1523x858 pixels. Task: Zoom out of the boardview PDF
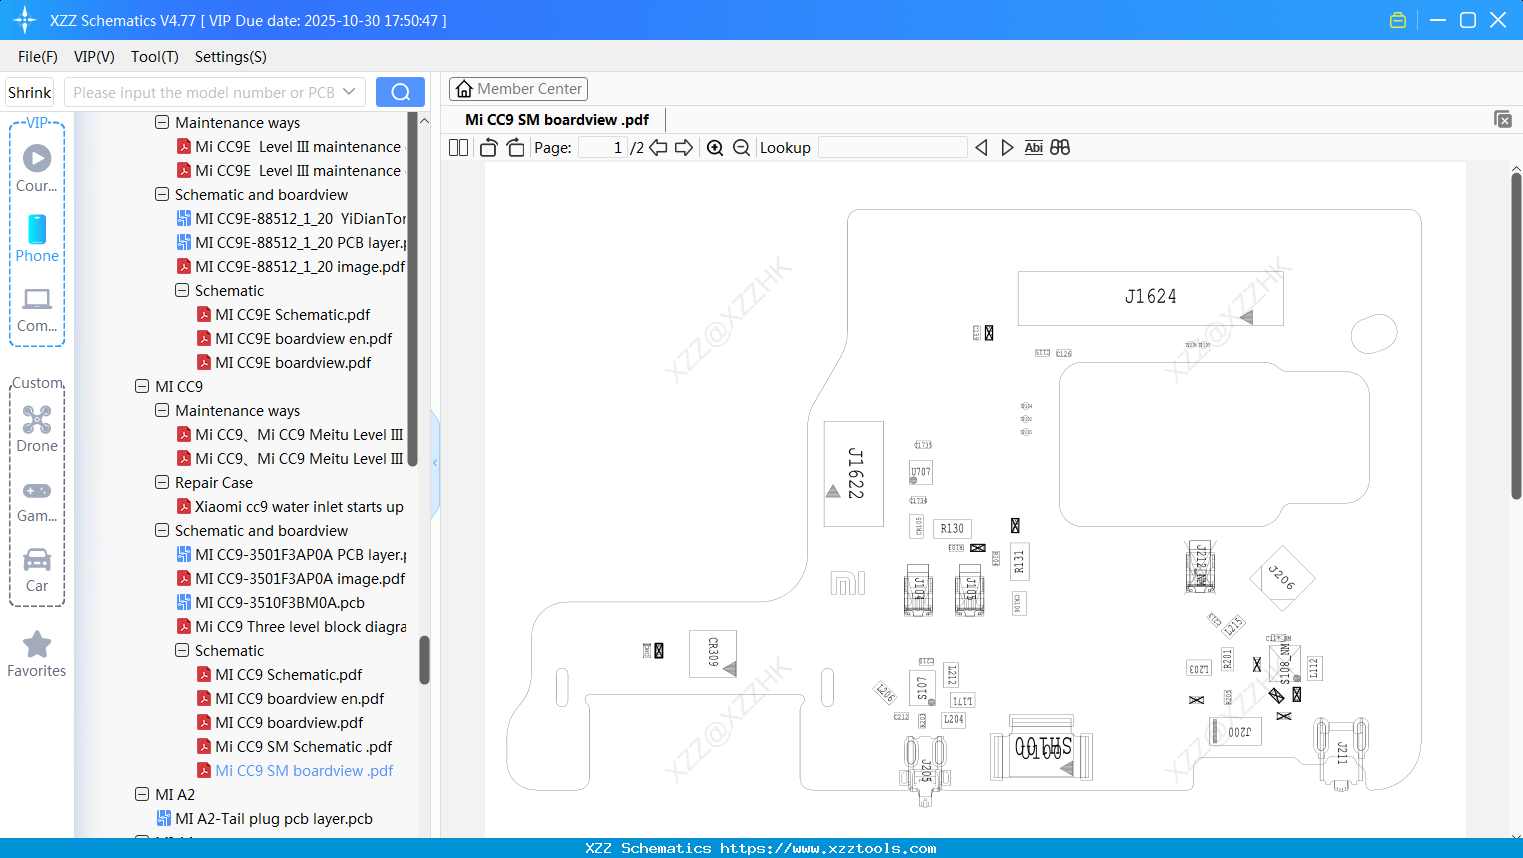741,147
